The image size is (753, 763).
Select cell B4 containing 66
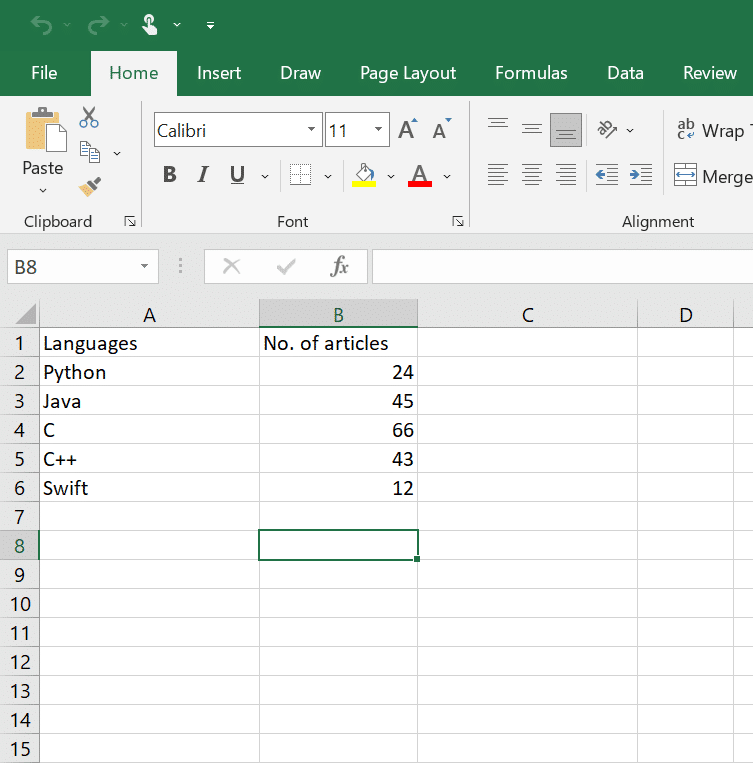click(338, 431)
